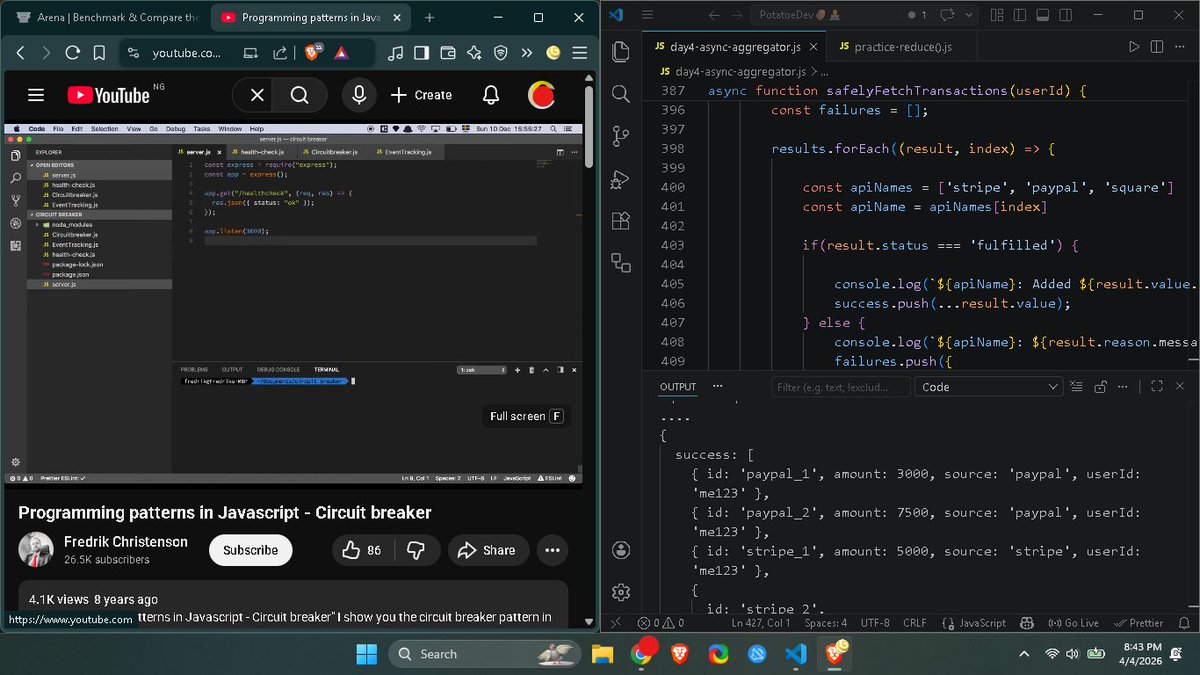Open Output panel more actions ellipsis

coord(1124,386)
